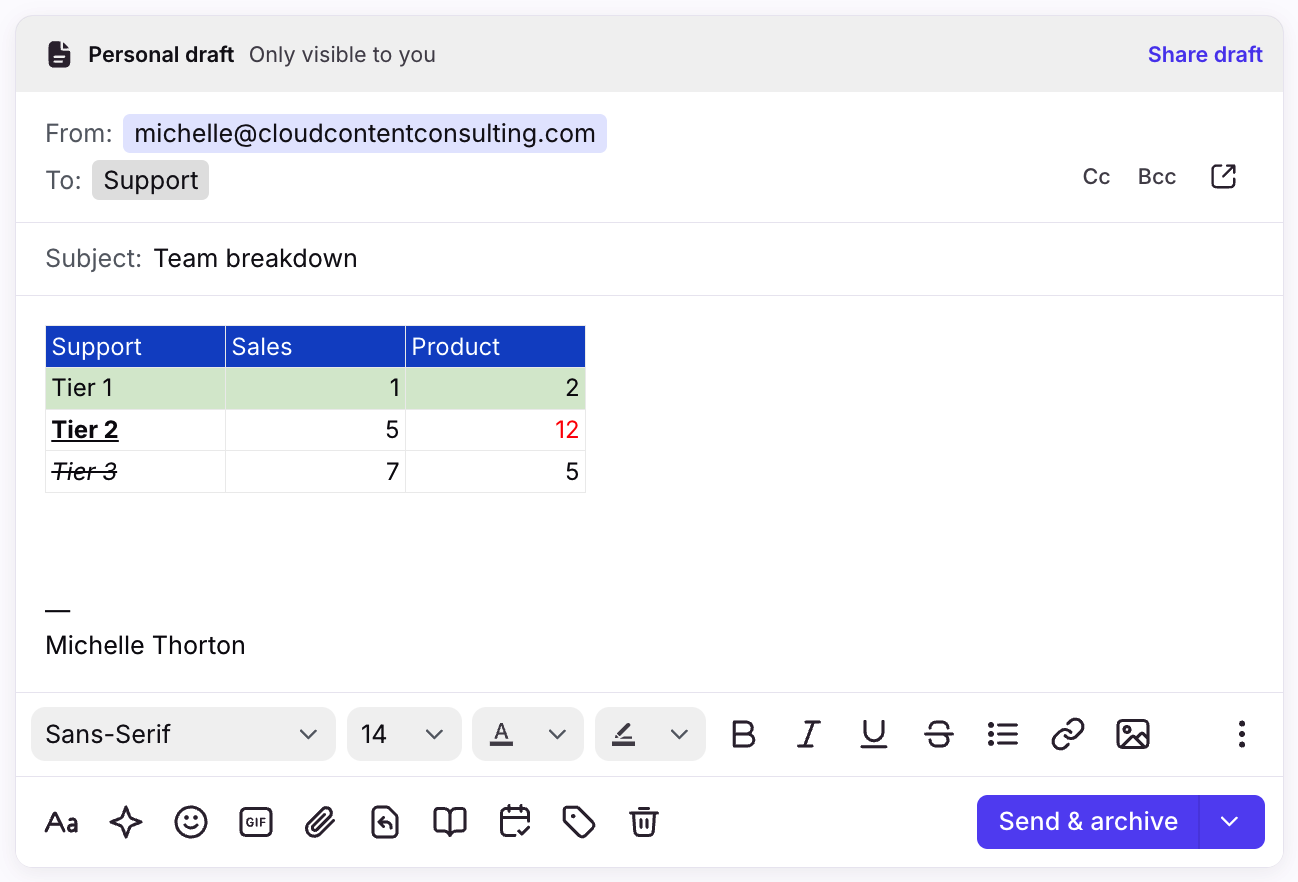Open the AI sparkle assistant icon
This screenshot has height=882, width=1298.
(126, 822)
